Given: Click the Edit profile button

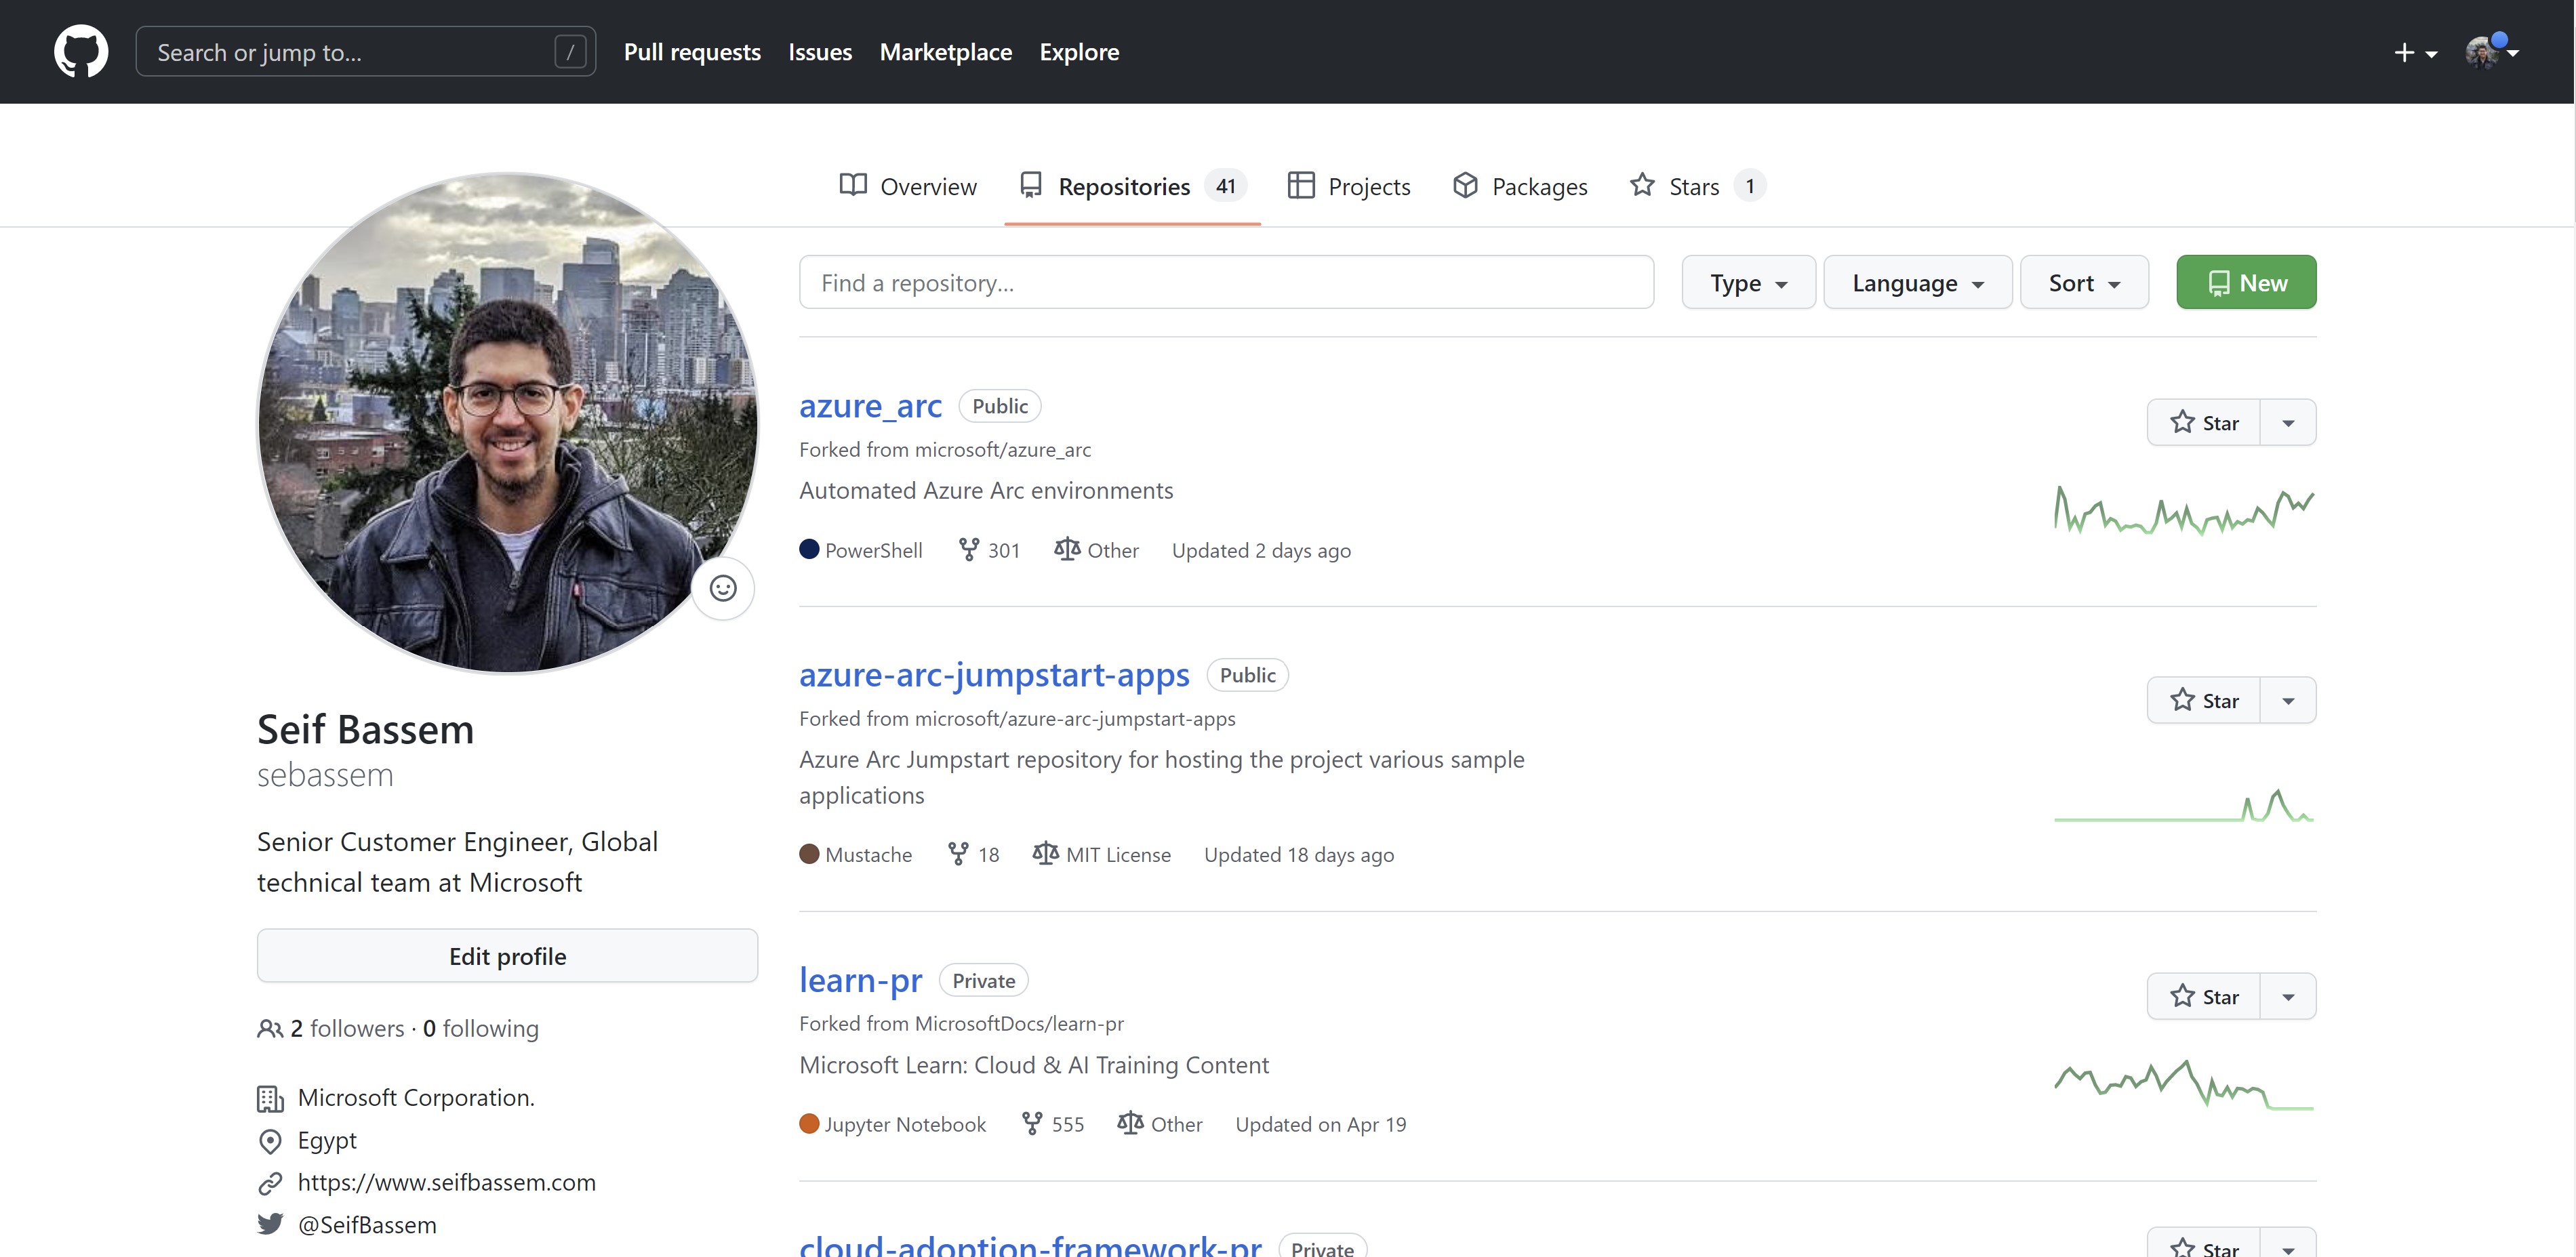Looking at the screenshot, I should 507,956.
